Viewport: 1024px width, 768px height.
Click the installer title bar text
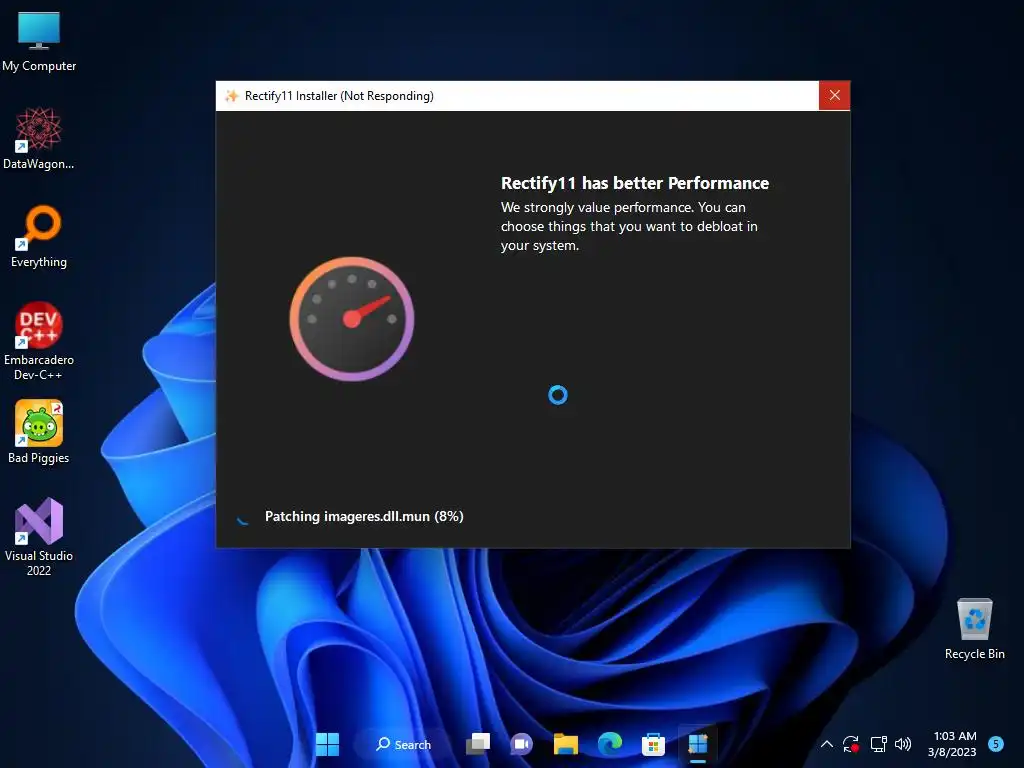tap(339, 96)
